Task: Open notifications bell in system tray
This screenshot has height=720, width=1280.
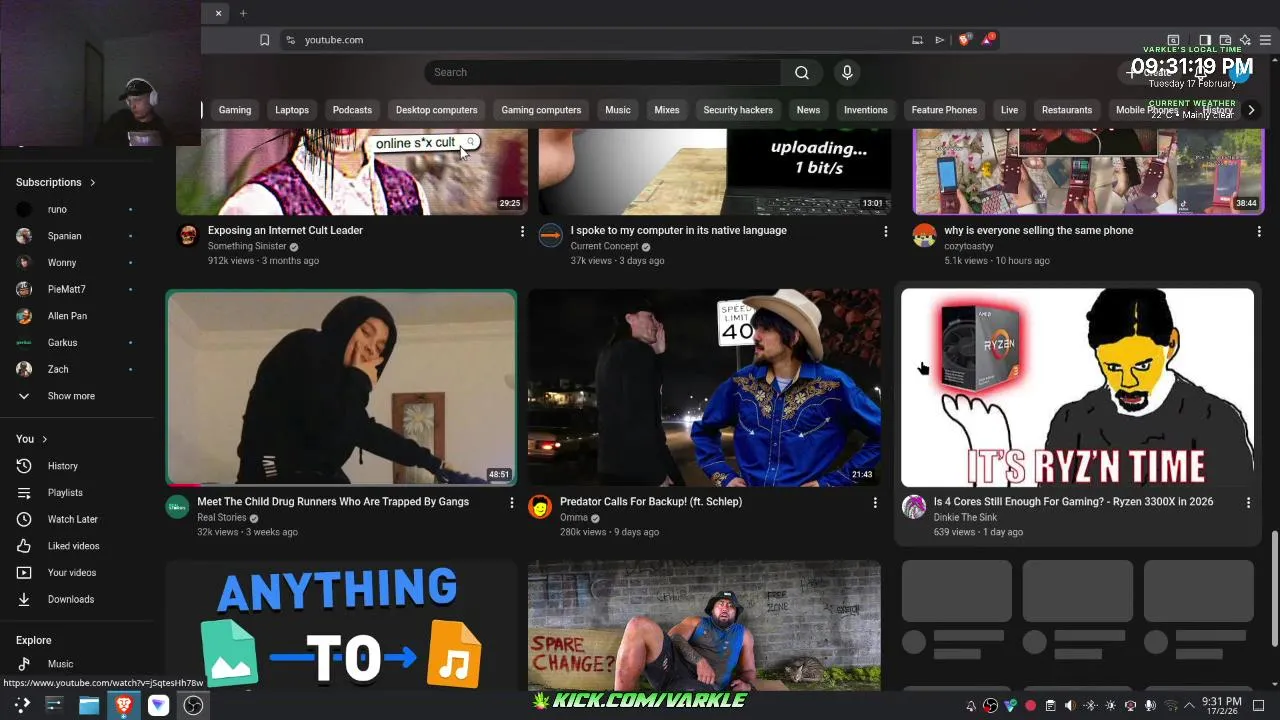Action: (x=971, y=706)
